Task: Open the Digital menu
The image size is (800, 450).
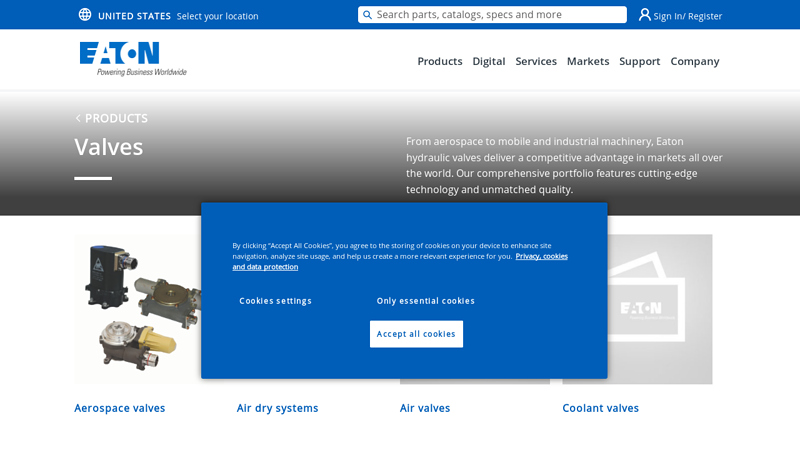Action: pos(489,61)
